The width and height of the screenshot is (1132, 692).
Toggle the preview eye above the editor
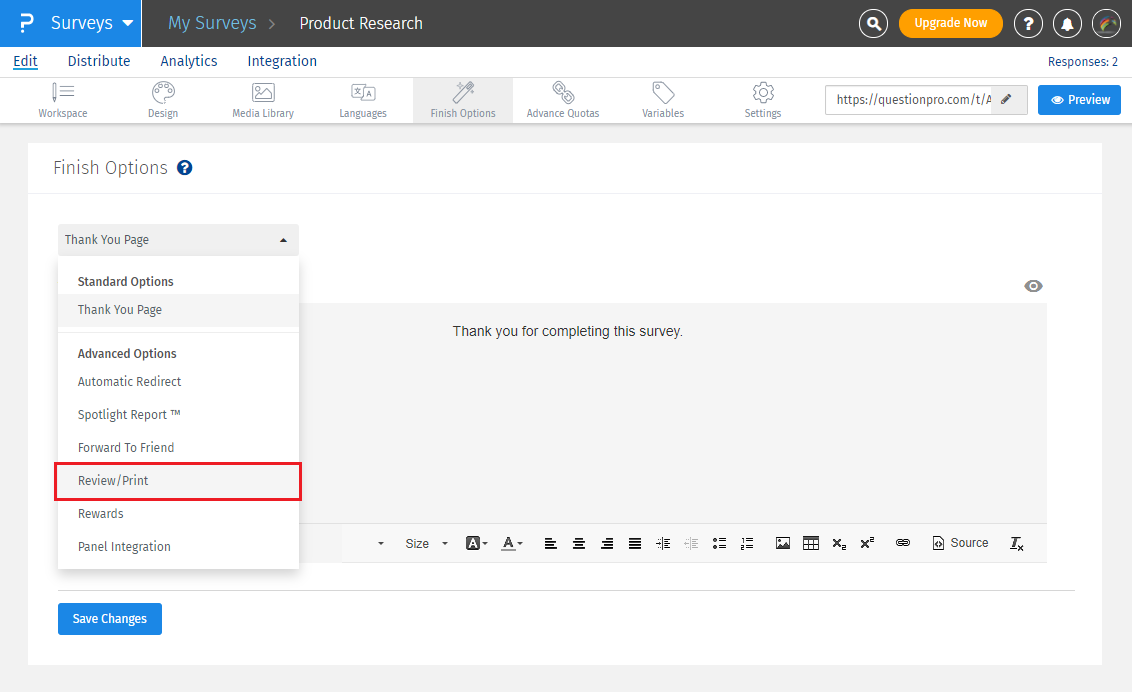(1033, 286)
